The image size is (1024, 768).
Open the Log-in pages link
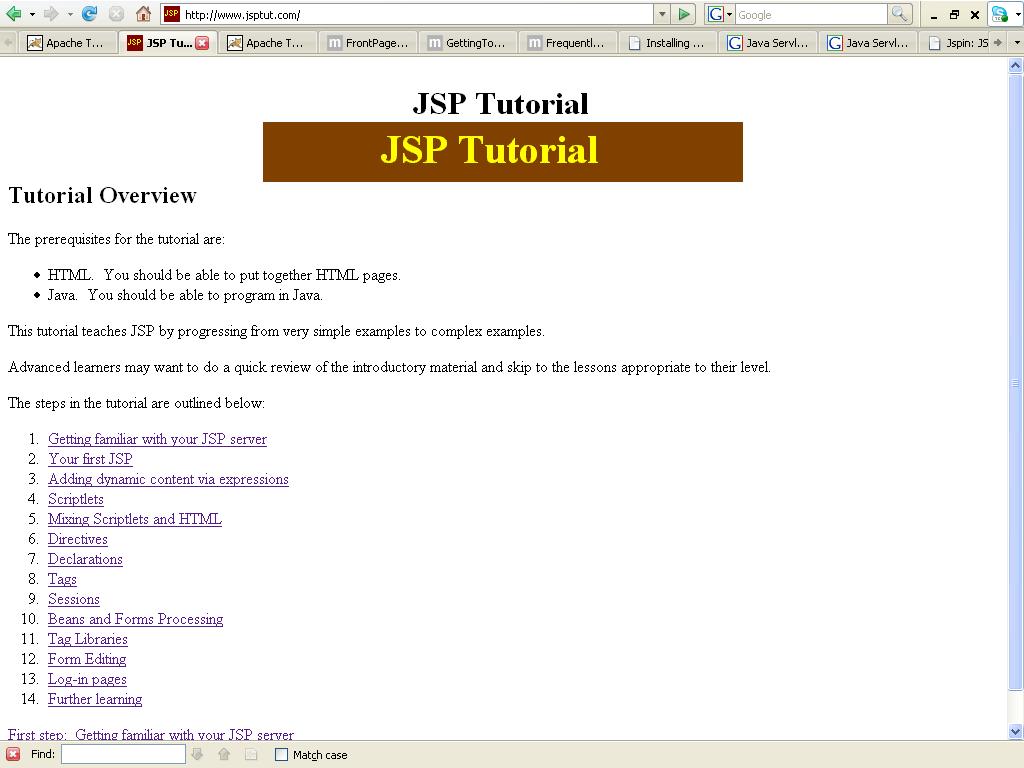click(x=87, y=679)
